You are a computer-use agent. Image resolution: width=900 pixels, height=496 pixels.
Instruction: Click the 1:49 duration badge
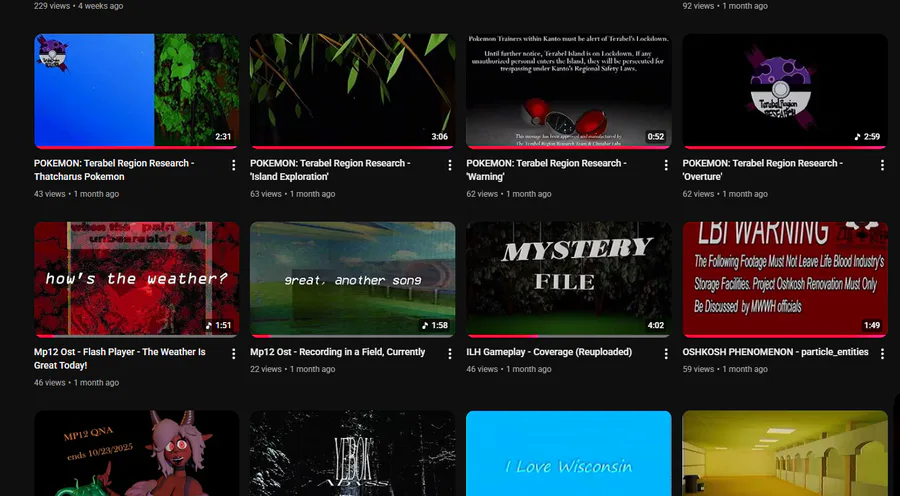click(x=872, y=326)
